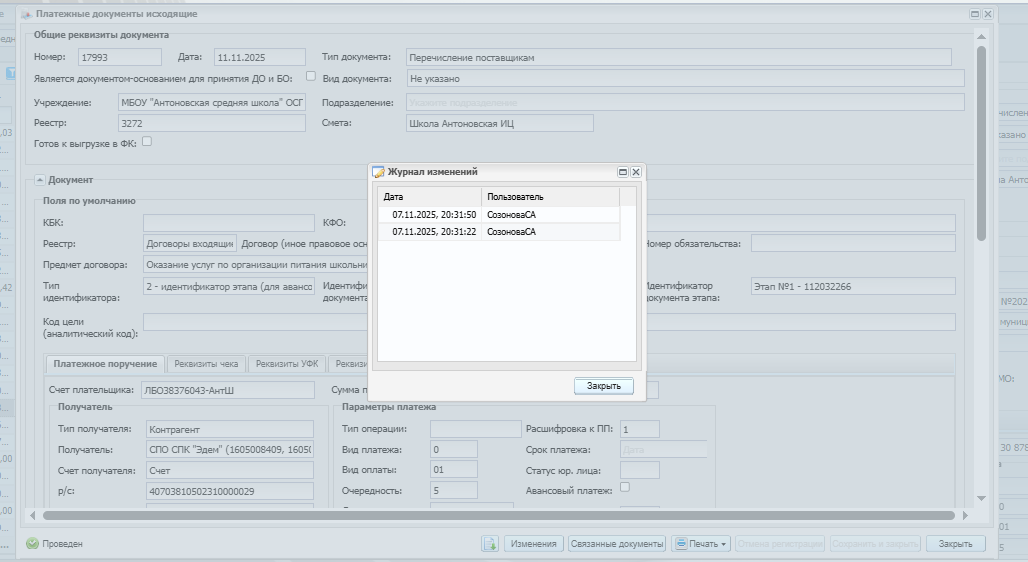Click the Номер field with 17993
The image size is (1028, 562).
(x=120, y=57)
